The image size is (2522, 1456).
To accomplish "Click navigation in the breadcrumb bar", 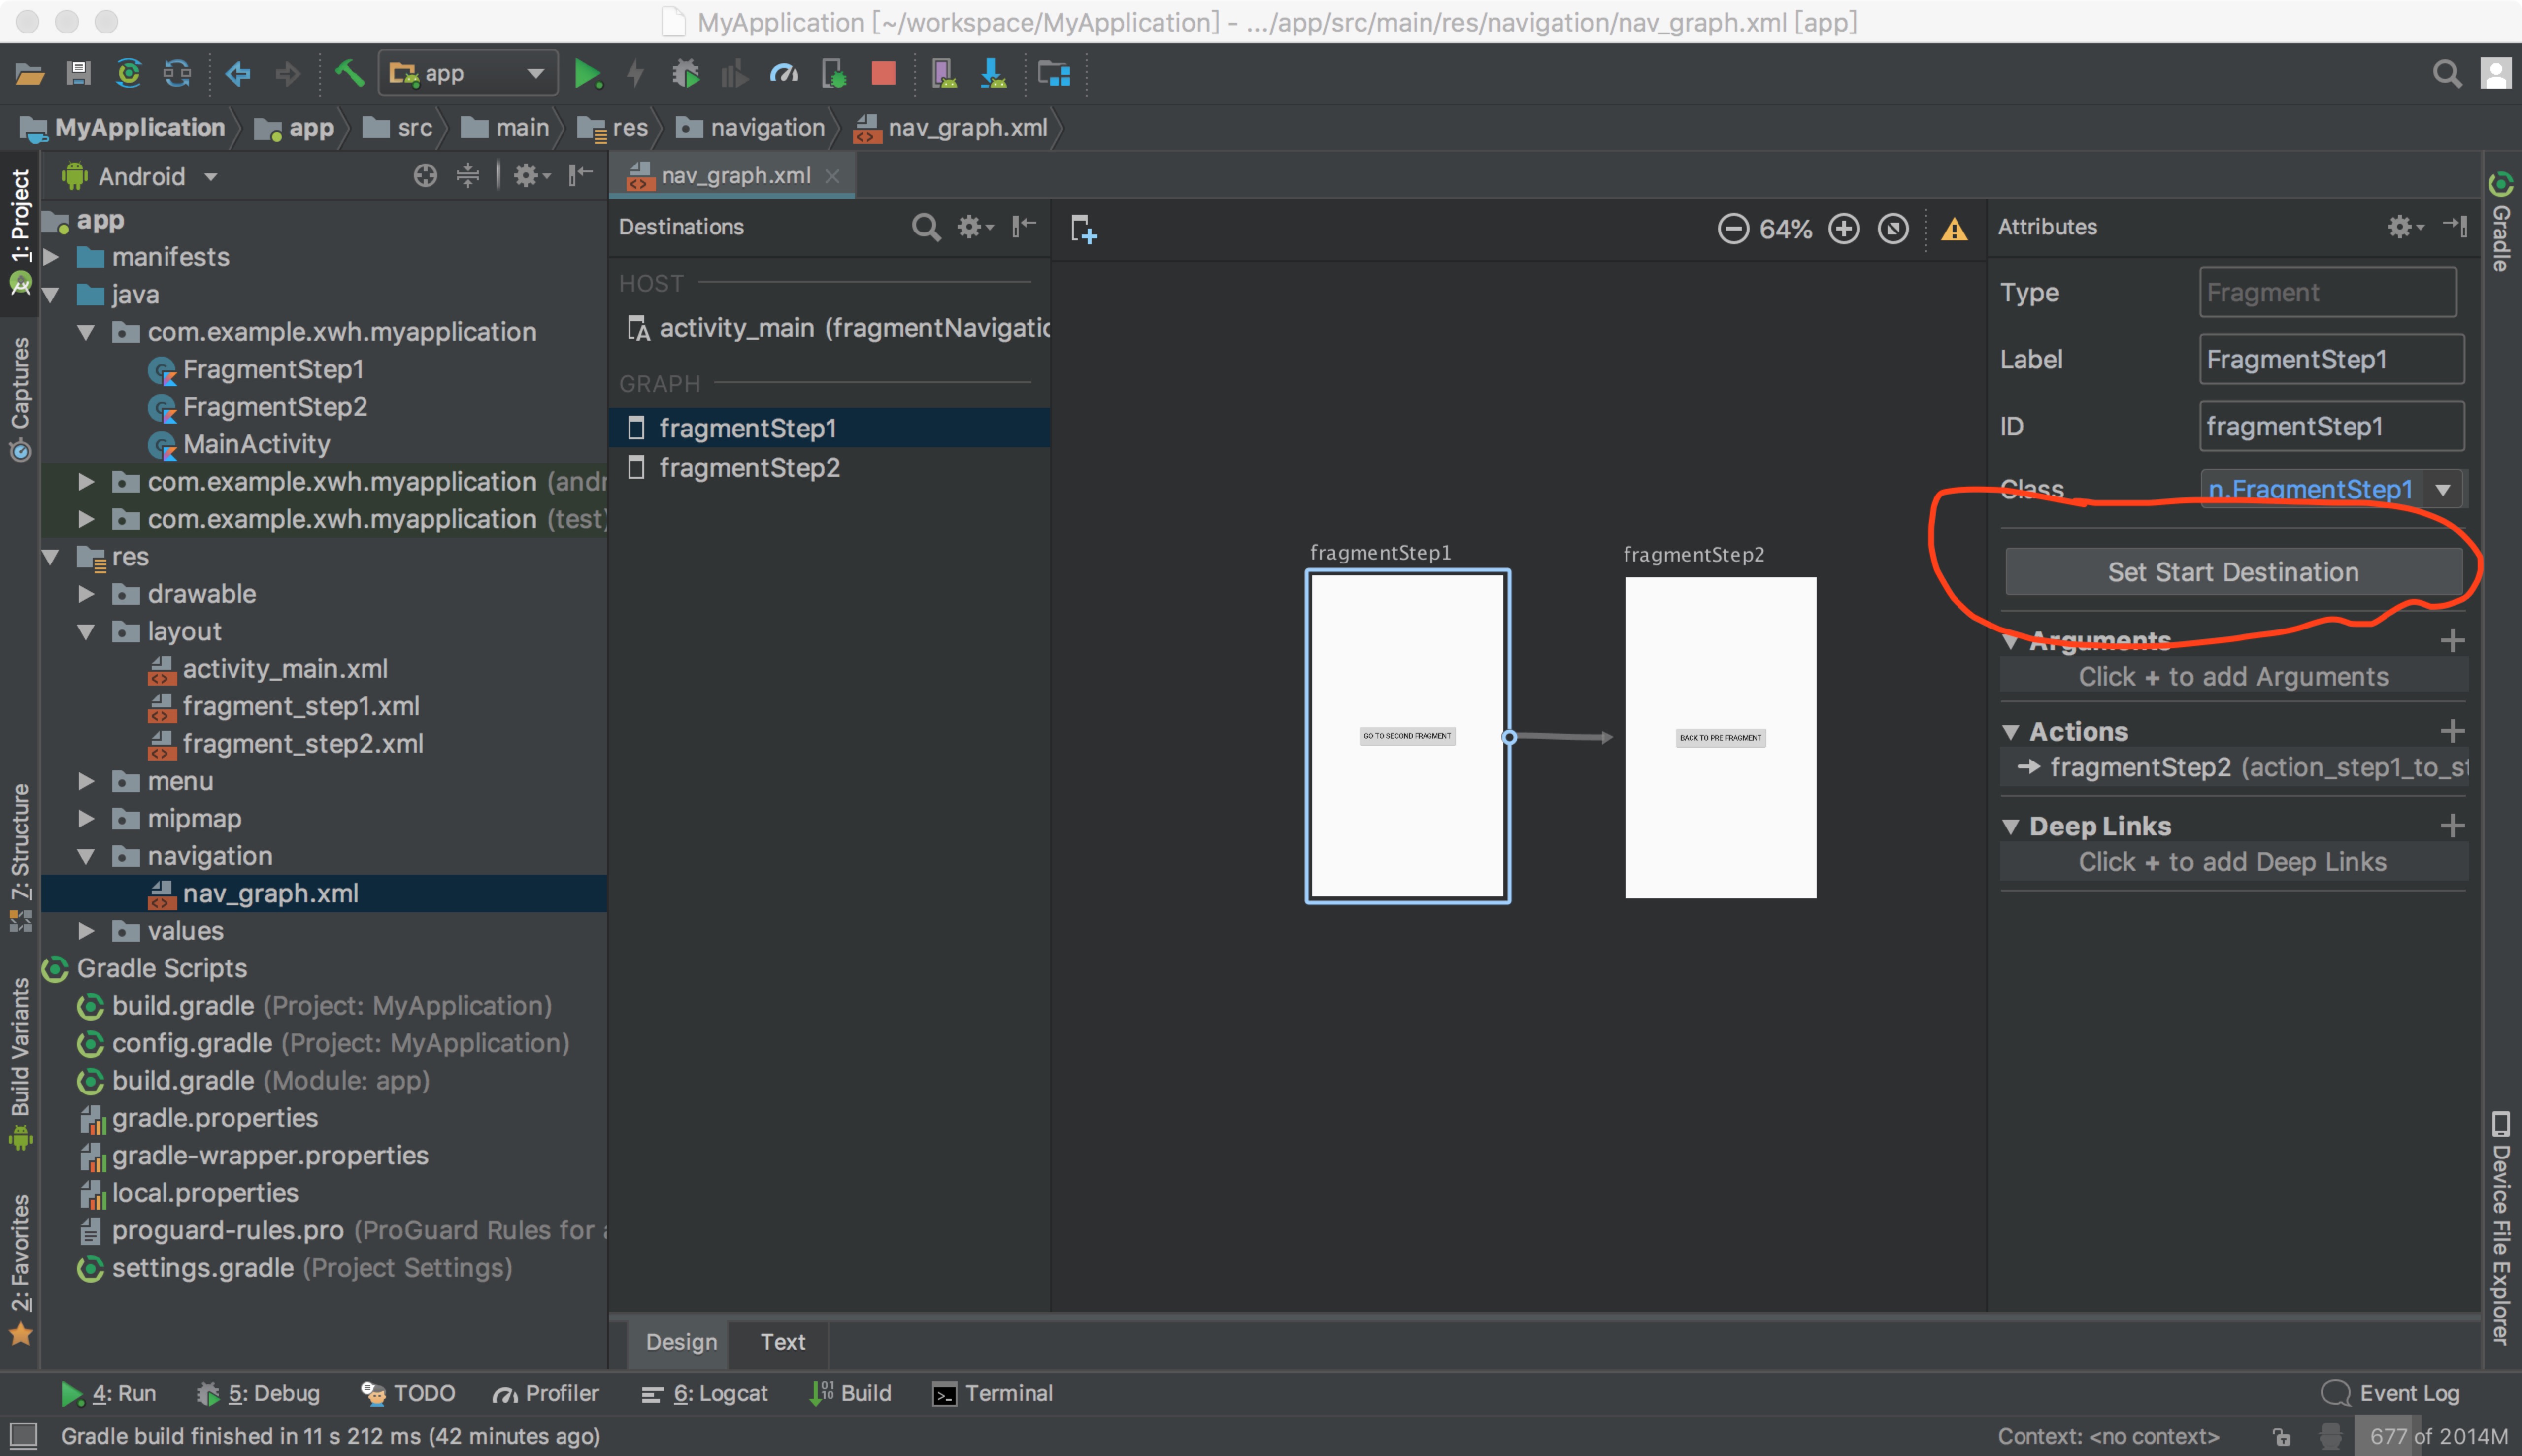I will (751, 128).
